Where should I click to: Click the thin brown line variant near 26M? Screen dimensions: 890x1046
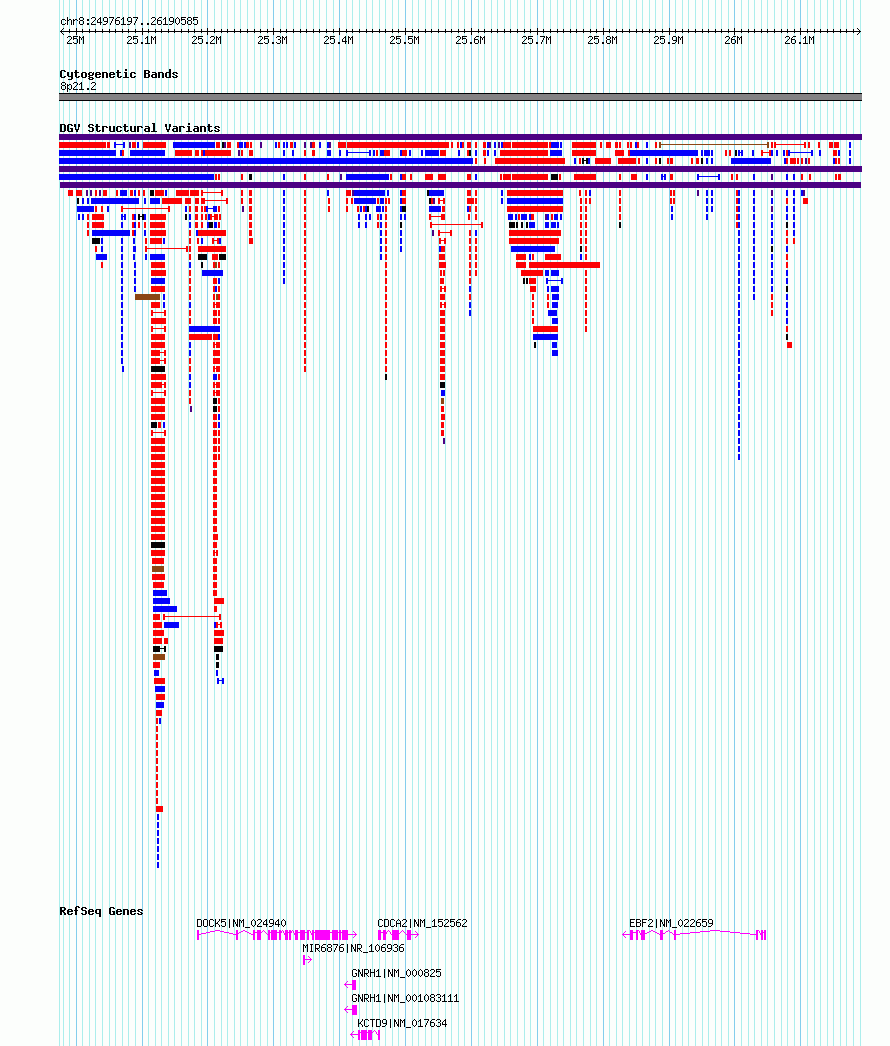pos(714,144)
